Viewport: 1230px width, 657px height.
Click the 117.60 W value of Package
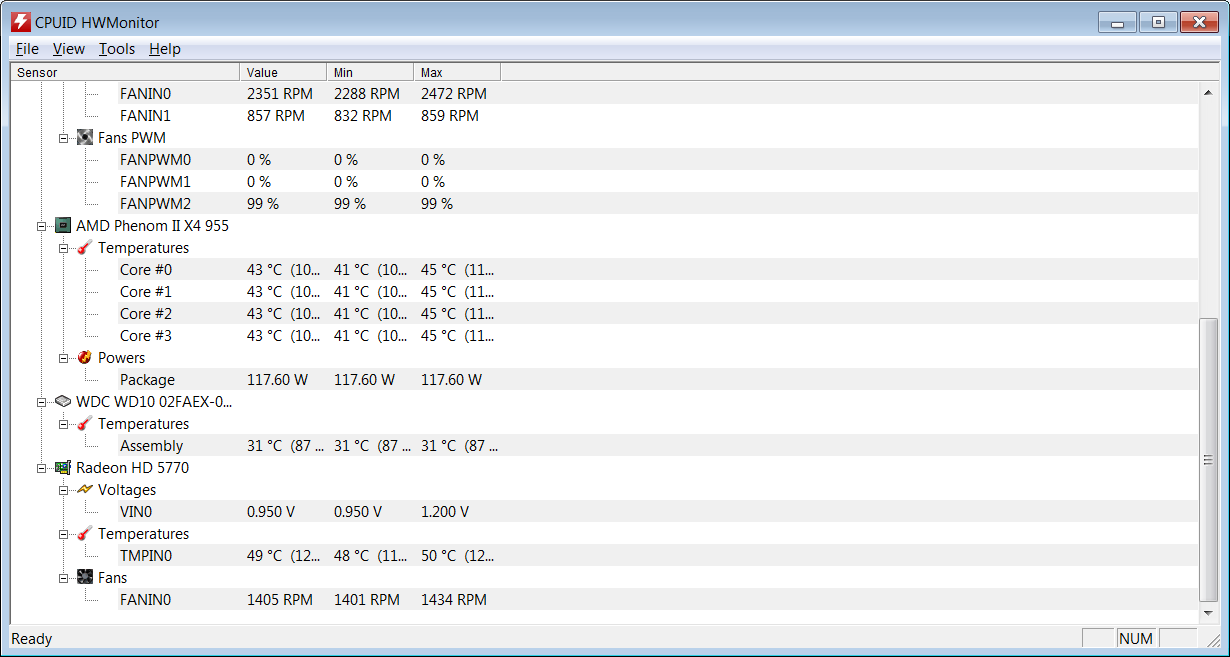click(x=277, y=380)
